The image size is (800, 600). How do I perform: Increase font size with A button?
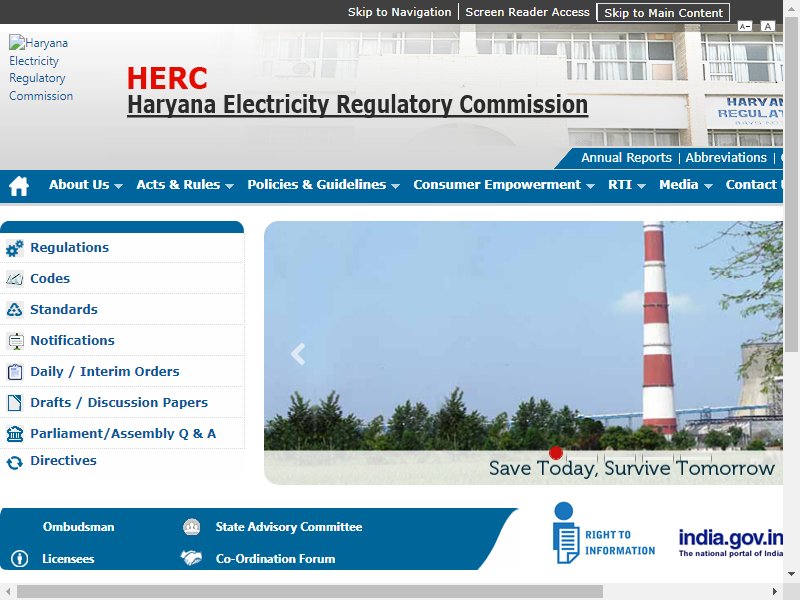tap(767, 27)
